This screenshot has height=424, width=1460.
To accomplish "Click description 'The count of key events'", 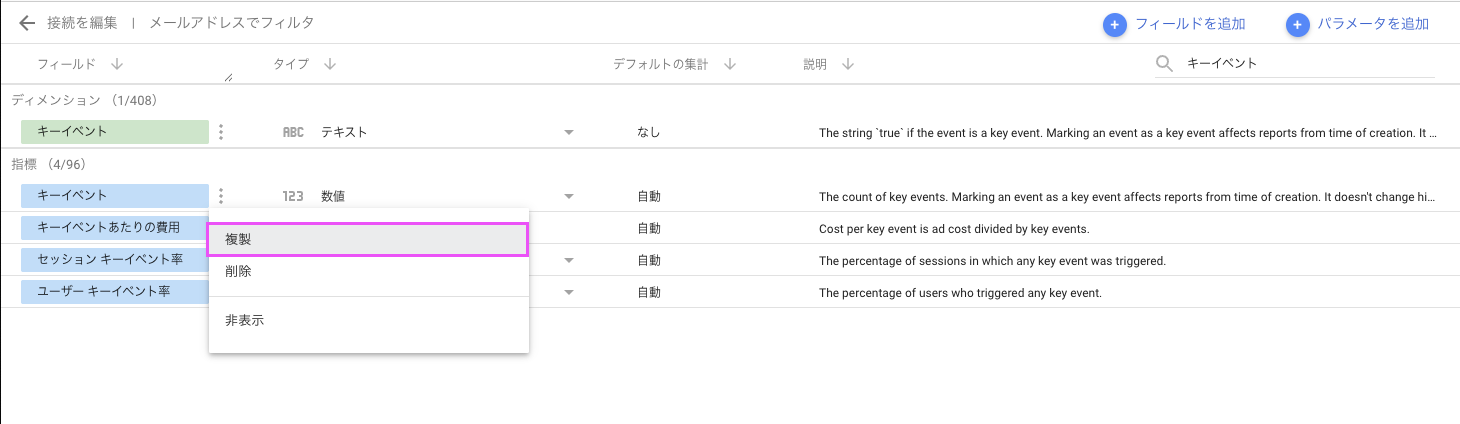I will click(x=1128, y=196).
